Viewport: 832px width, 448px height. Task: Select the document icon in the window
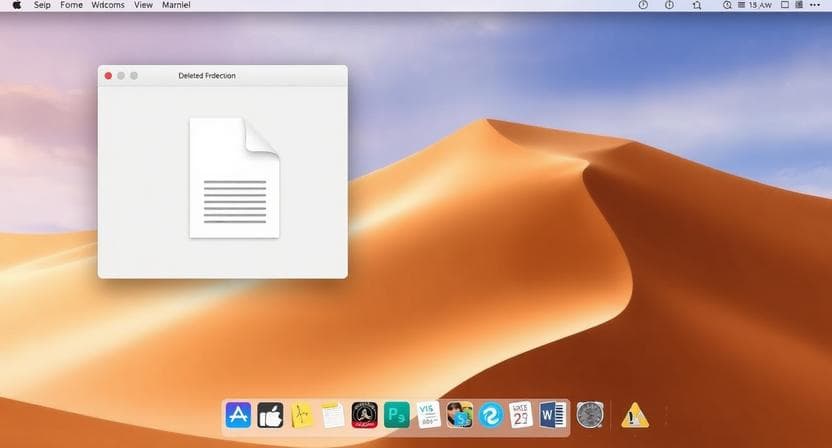pyautogui.click(x=235, y=178)
